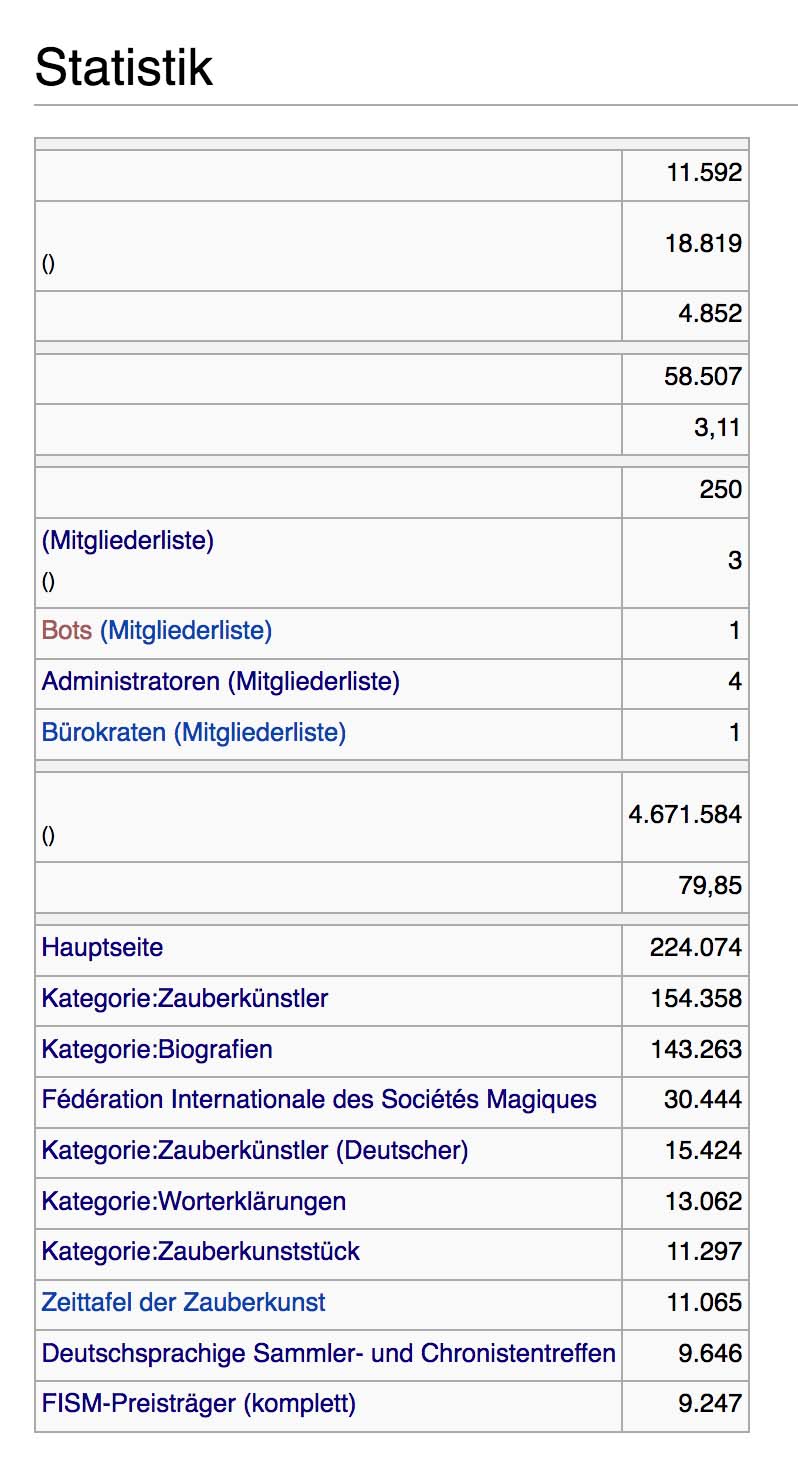Open Mitgliederliste next to Bots
Screen dimensions: 798x1476
[186, 631]
